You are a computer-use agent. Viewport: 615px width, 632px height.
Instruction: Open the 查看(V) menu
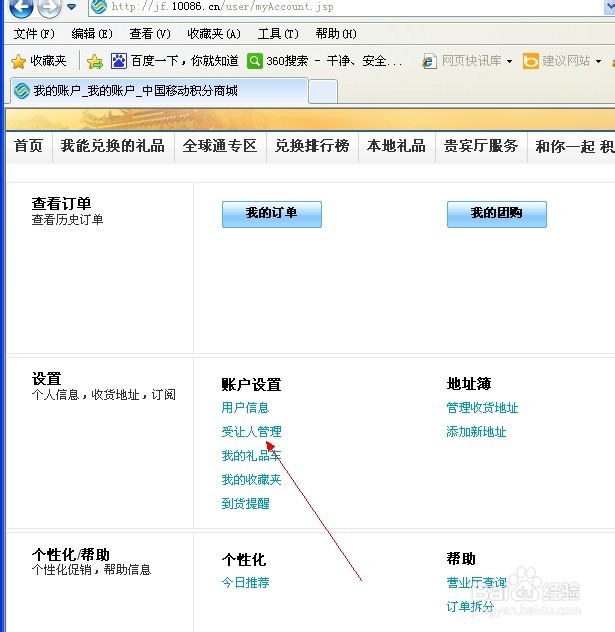150,34
